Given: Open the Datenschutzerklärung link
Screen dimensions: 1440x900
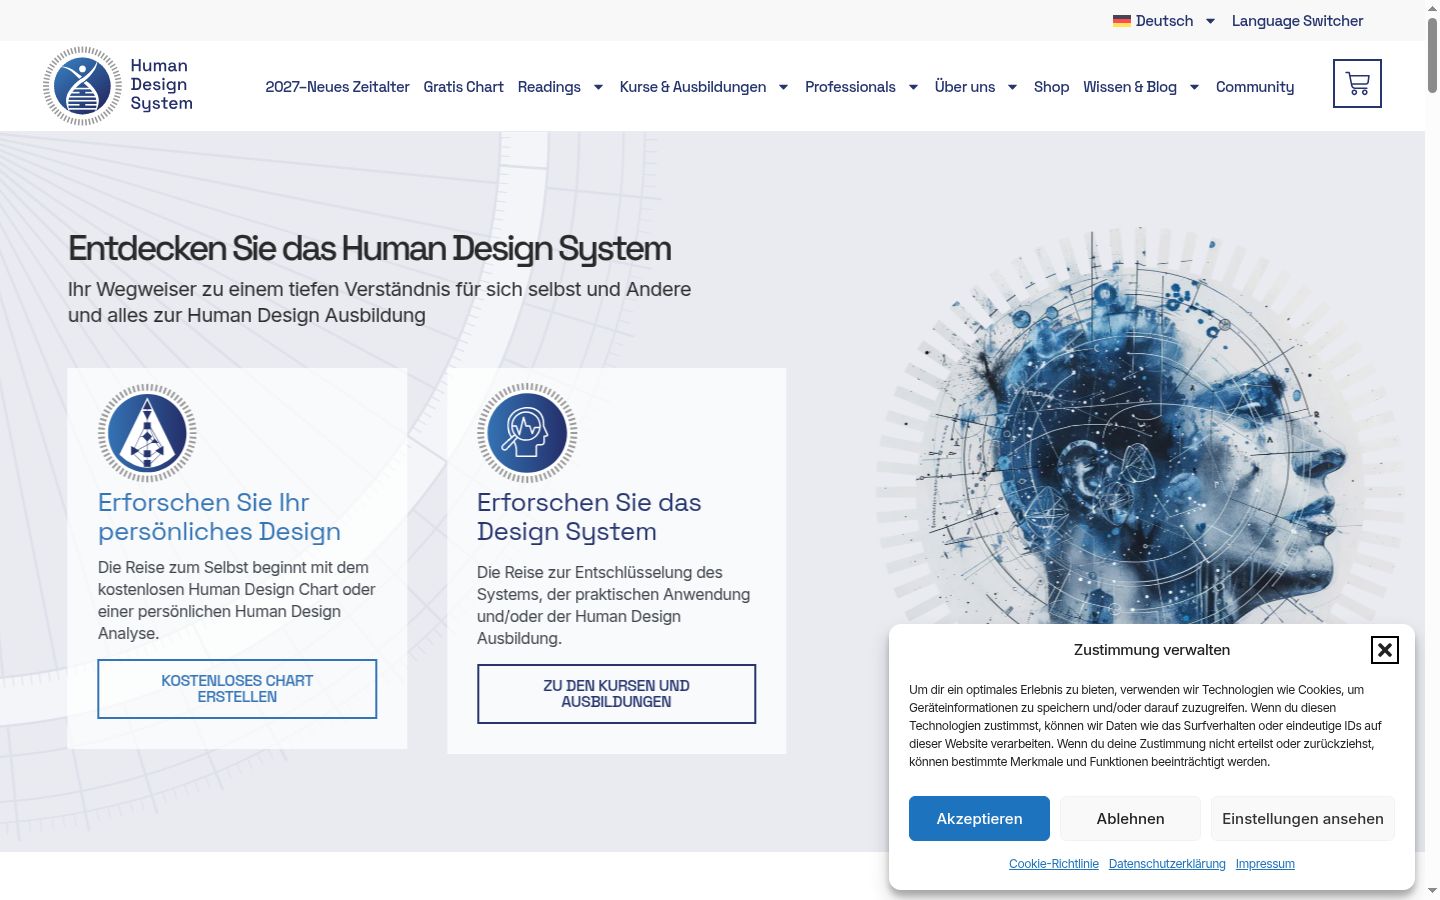Looking at the screenshot, I should 1167,864.
